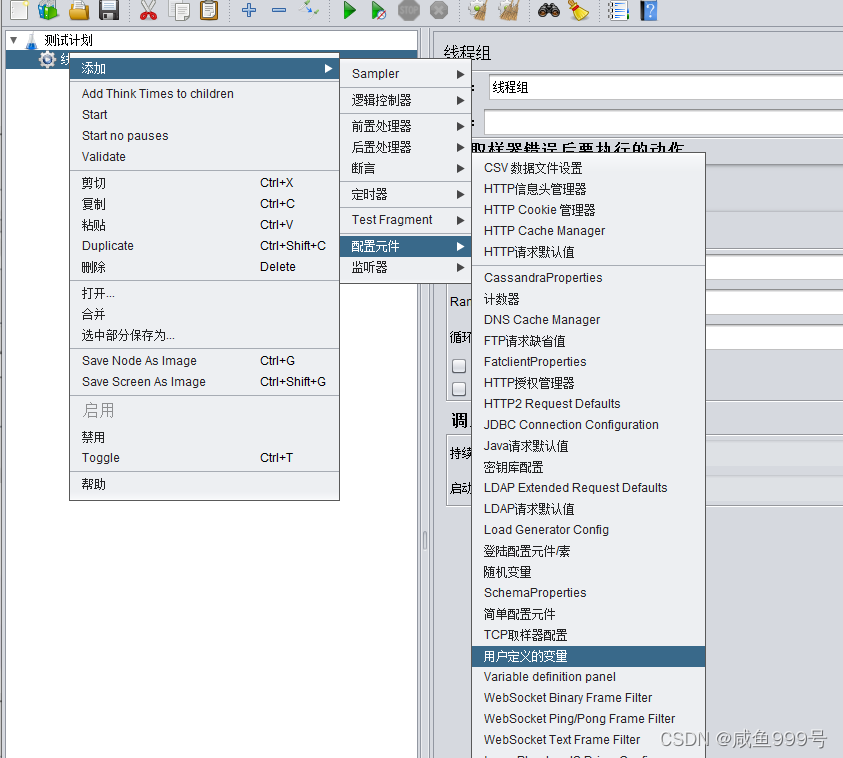Click the blue minus Collapse All icon
The image size is (843, 758).
278,10
